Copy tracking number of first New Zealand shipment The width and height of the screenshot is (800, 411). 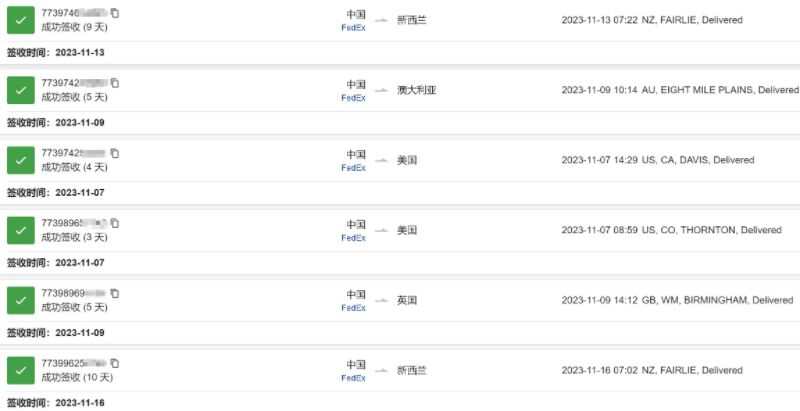click(115, 13)
